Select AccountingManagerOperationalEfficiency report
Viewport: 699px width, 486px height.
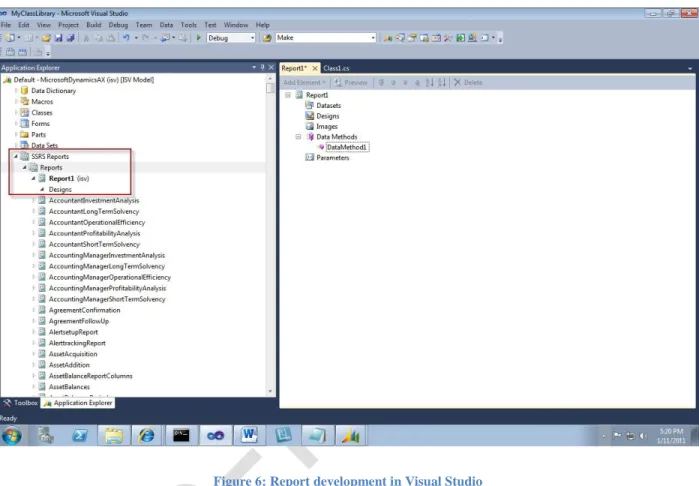pos(110,277)
